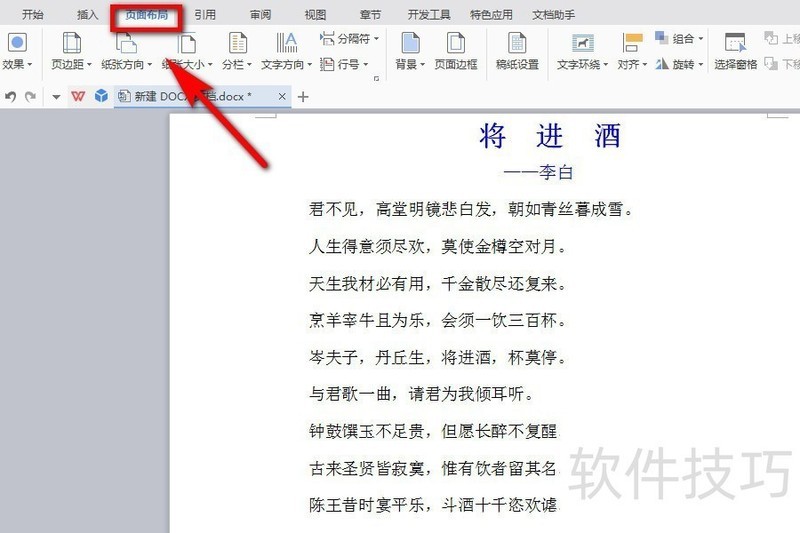Screen dimensions: 800x533
Task: Click the 行号 line numbers icon
Action: (327, 64)
